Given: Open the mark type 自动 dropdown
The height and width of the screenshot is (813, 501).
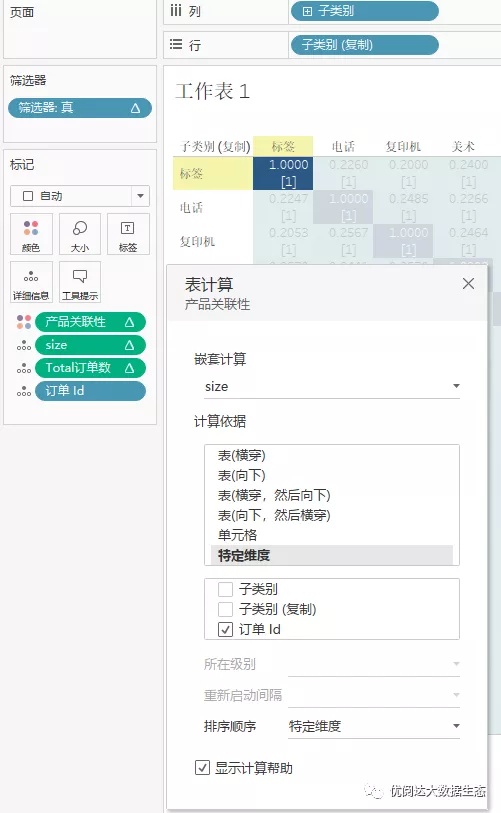Looking at the screenshot, I should (80, 196).
